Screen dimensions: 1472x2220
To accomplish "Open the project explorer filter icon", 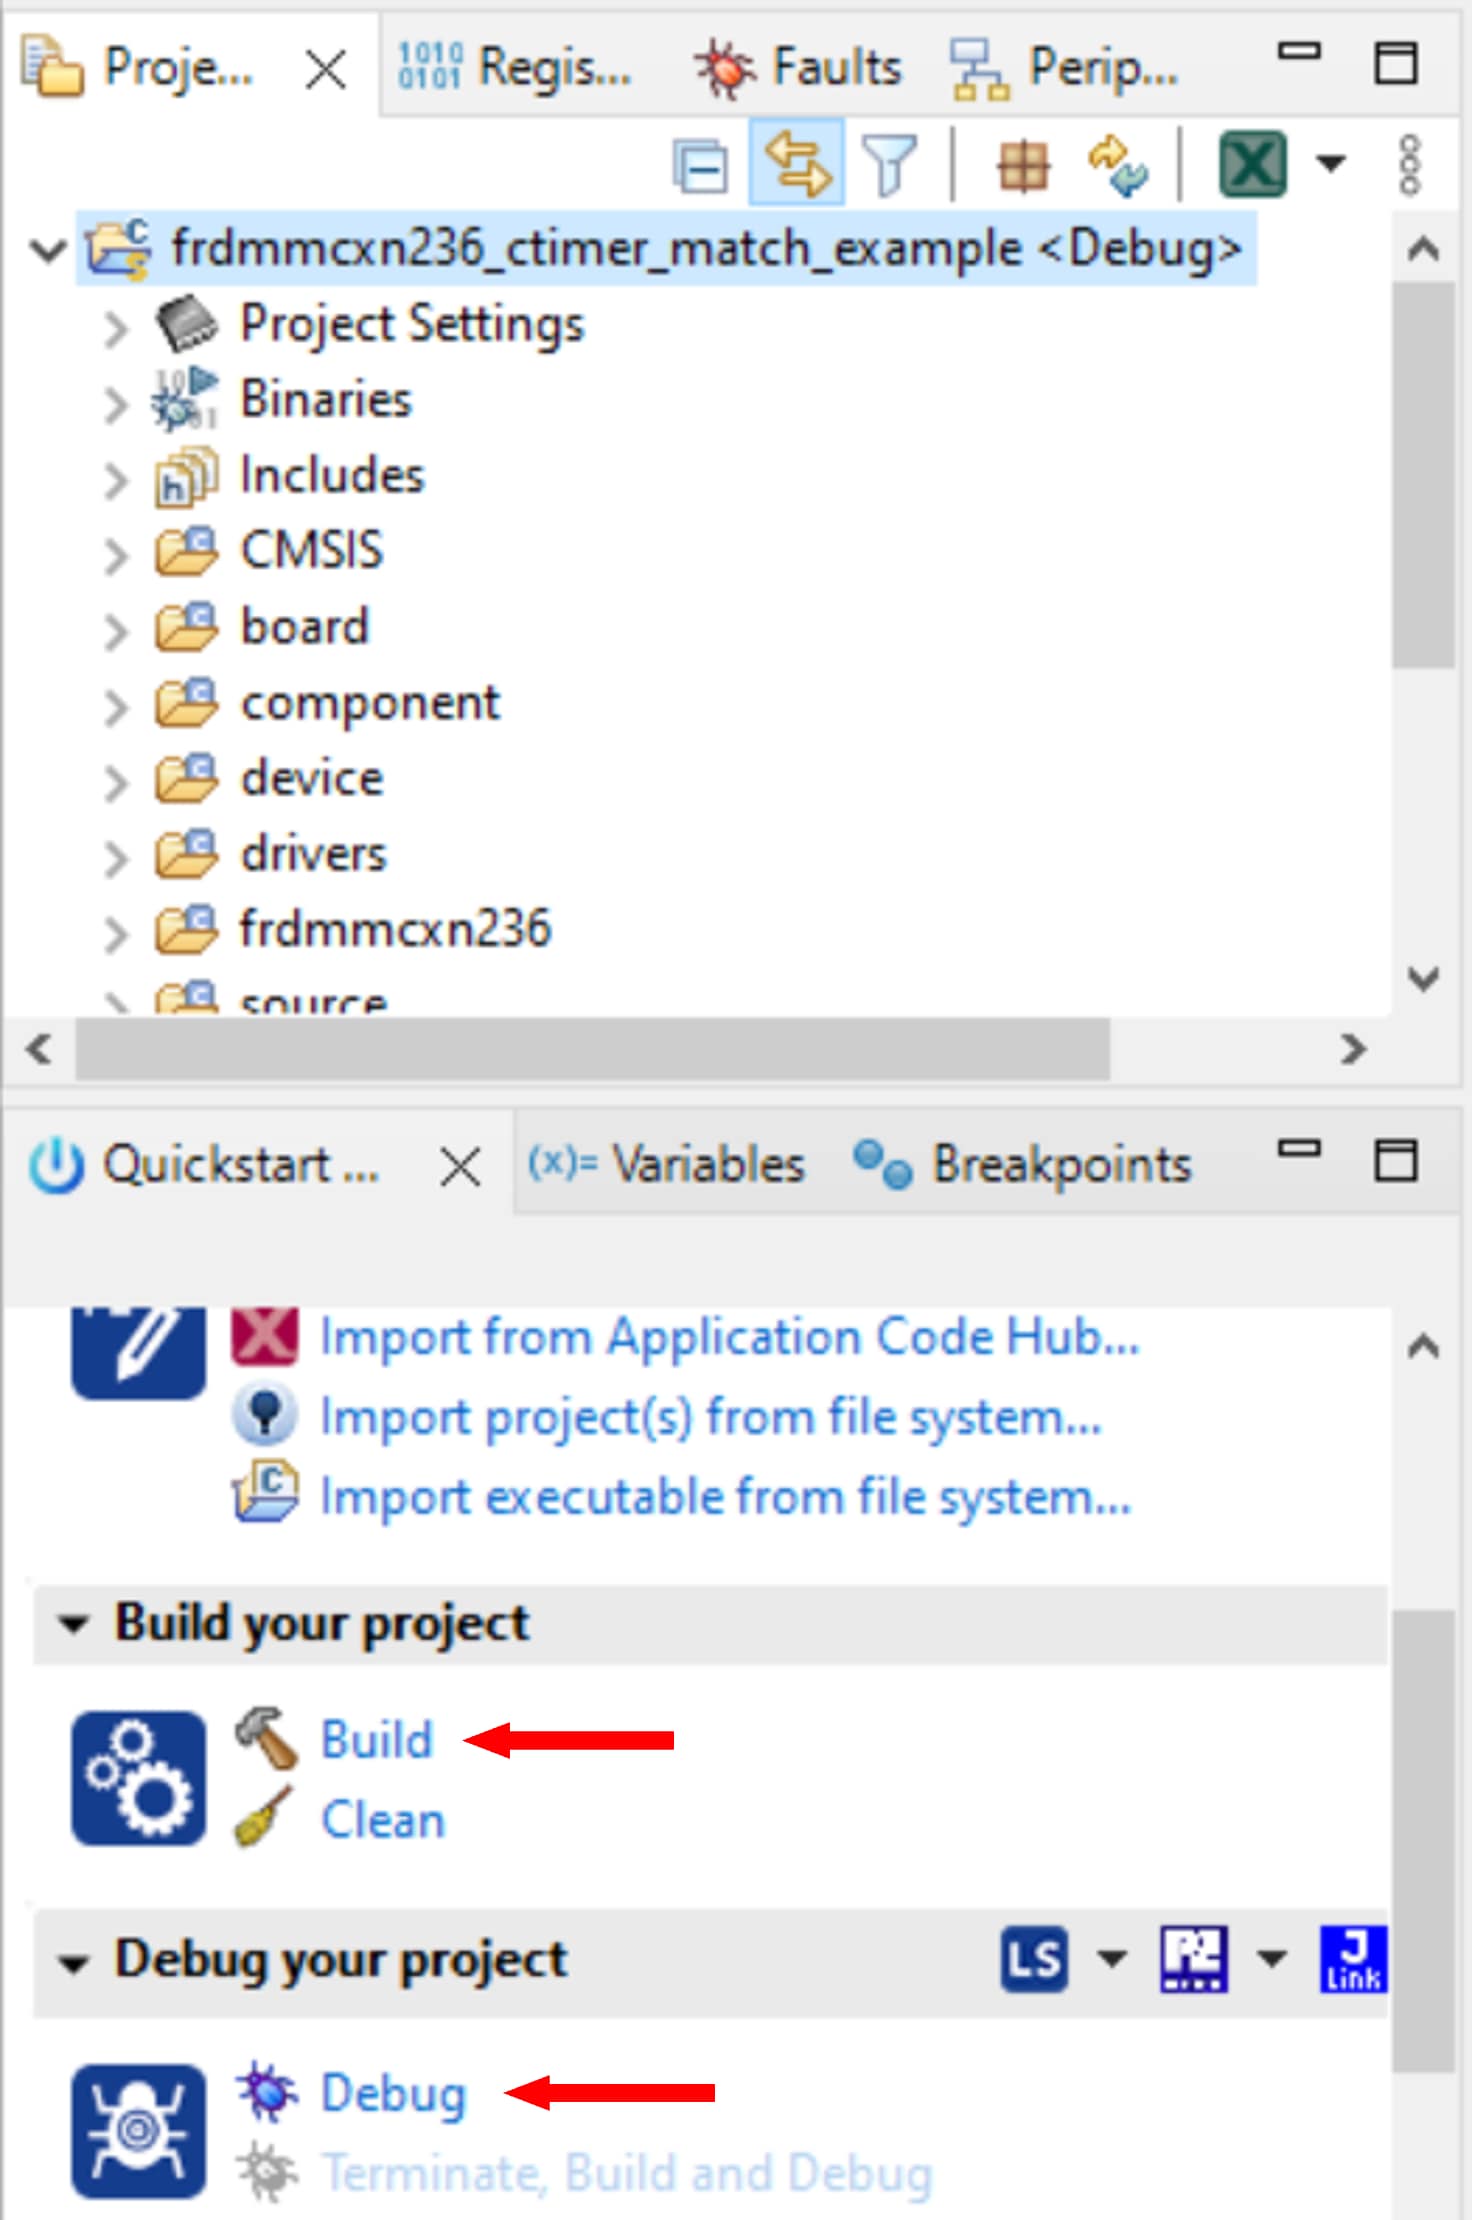I will [x=888, y=166].
